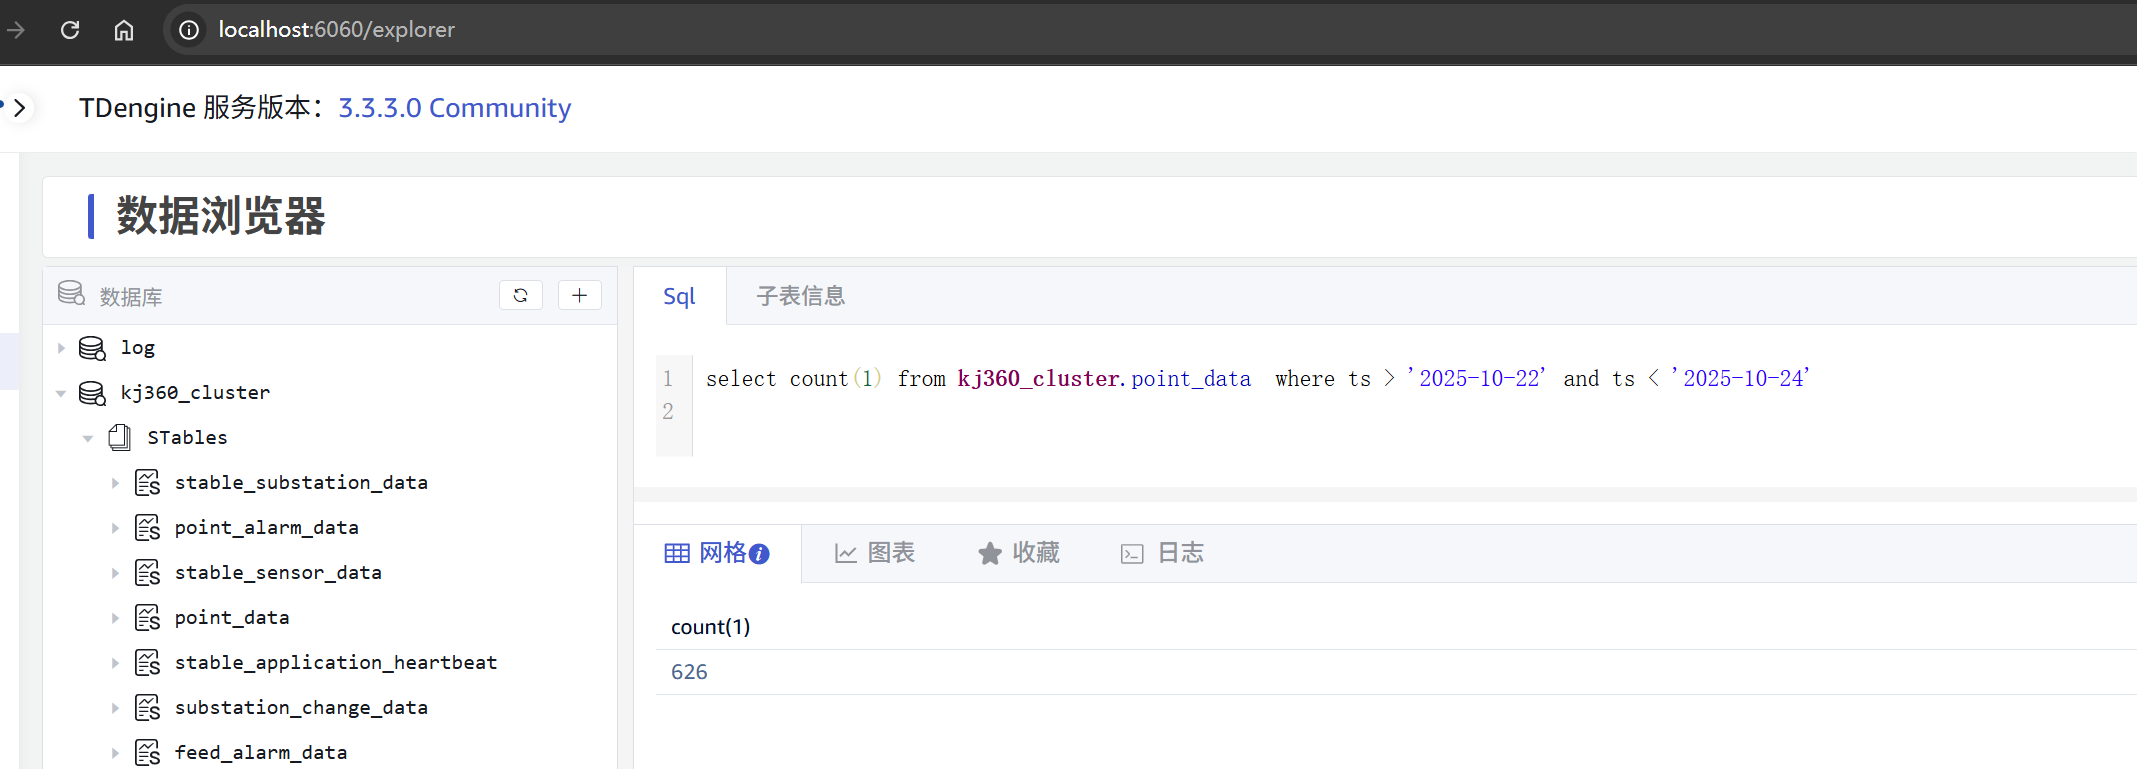
Task: Click the STables folder icon
Action: coord(120,438)
